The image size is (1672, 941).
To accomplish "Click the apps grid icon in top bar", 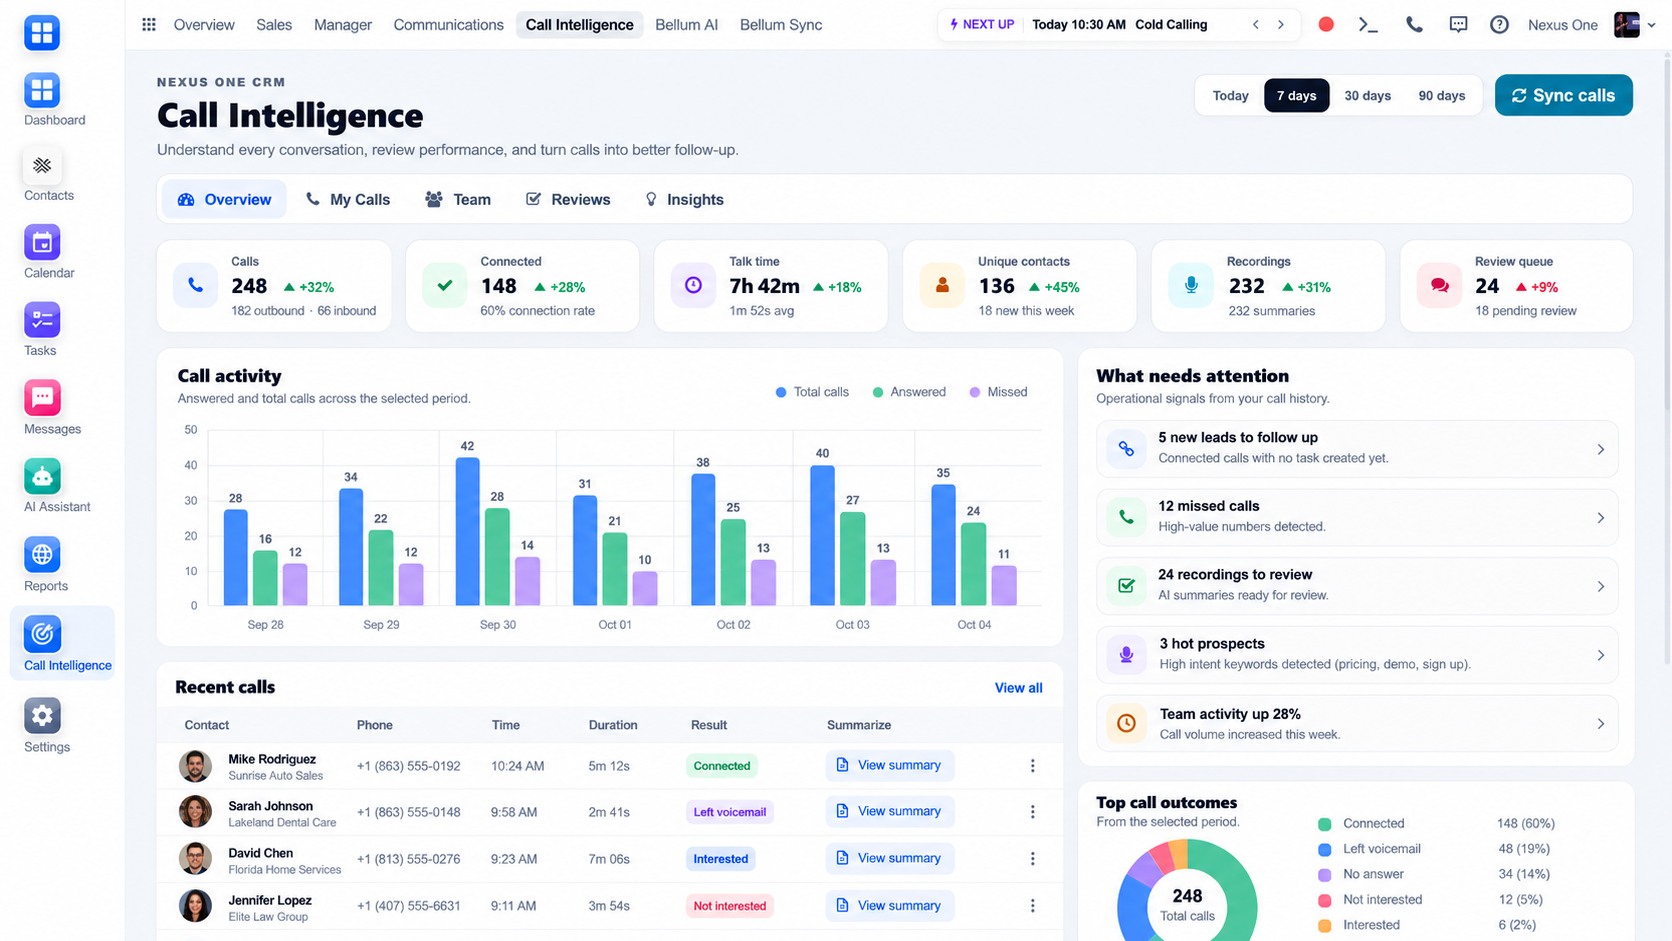I will [x=149, y=24].
